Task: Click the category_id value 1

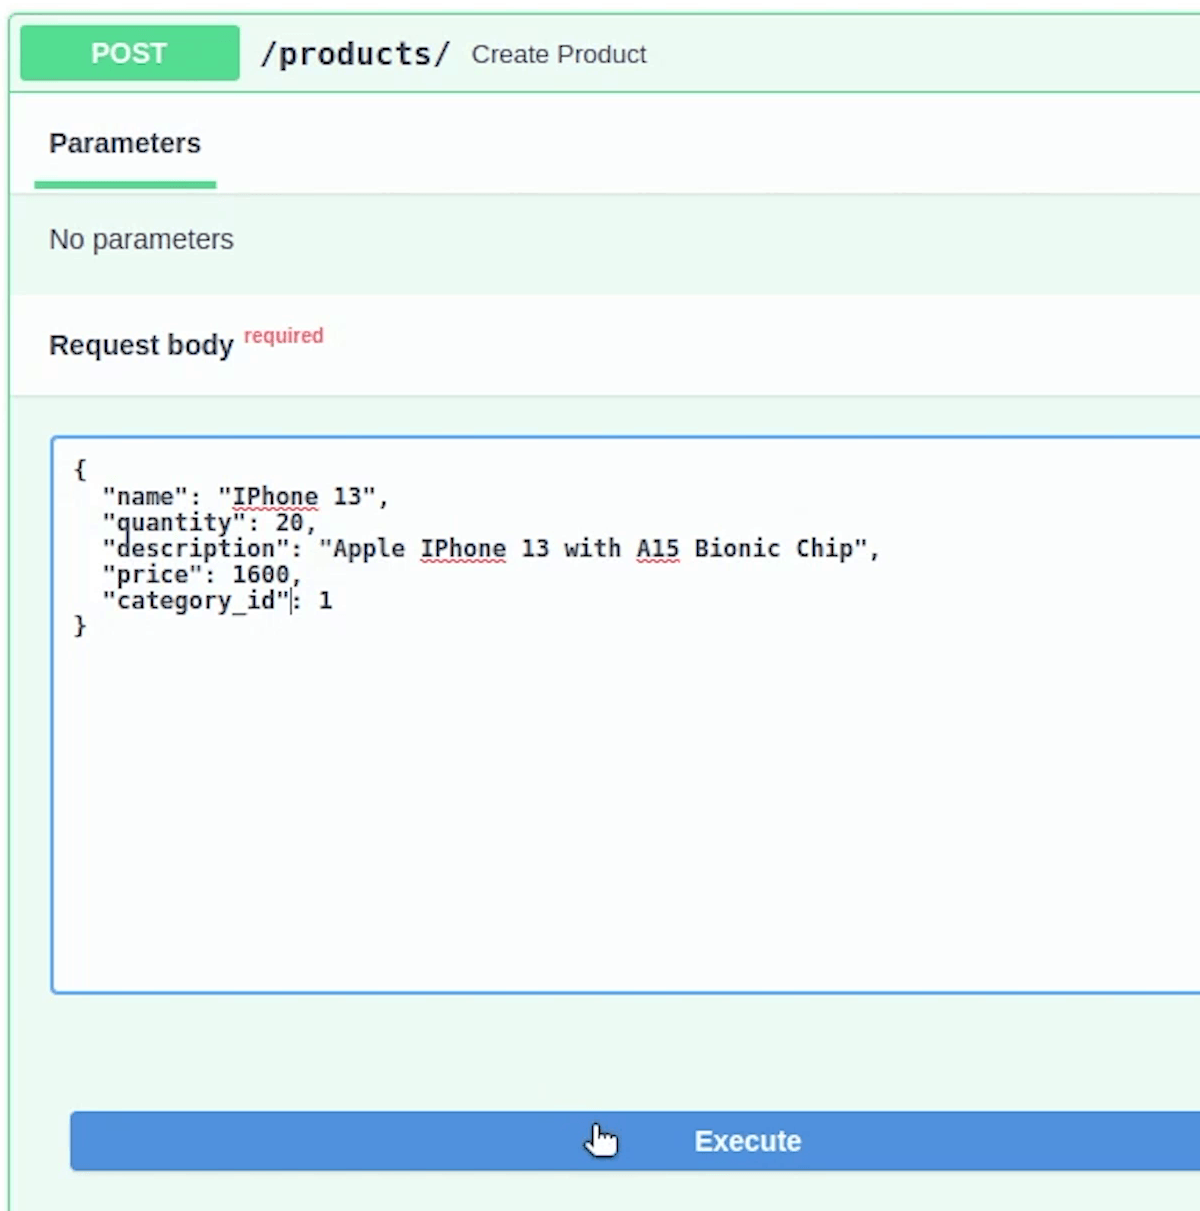Action: point(325,601)
